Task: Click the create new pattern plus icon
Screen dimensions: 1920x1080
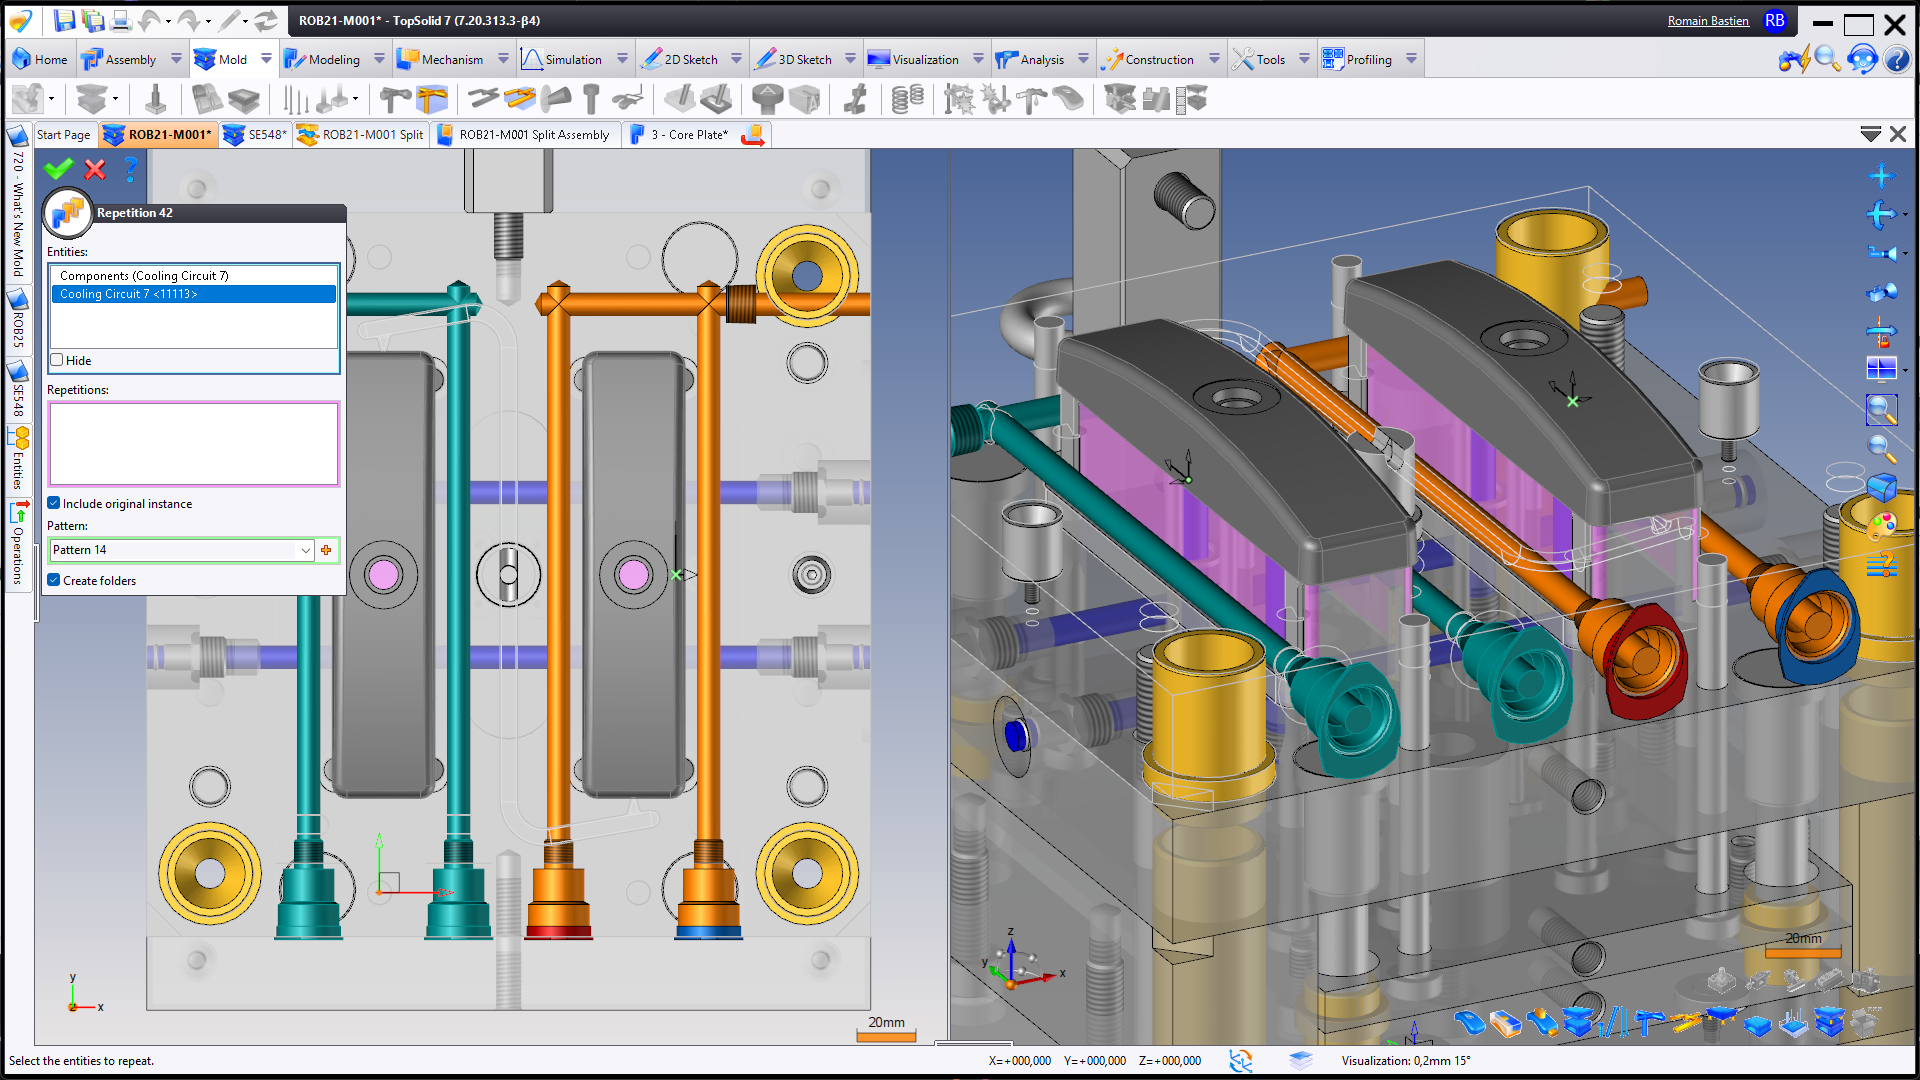Action: click(x=326, y=550)
